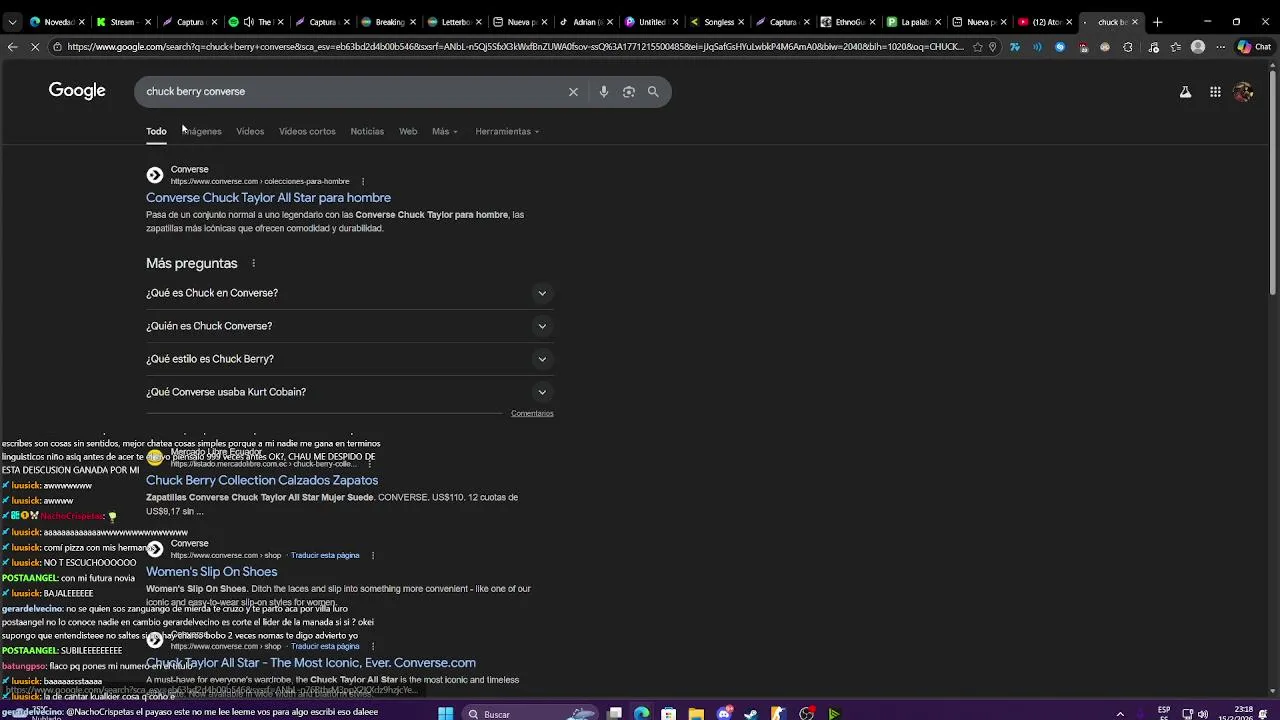Open the browser three-dot settings menu
The image size is (1280, 720).
[1220, 47]
